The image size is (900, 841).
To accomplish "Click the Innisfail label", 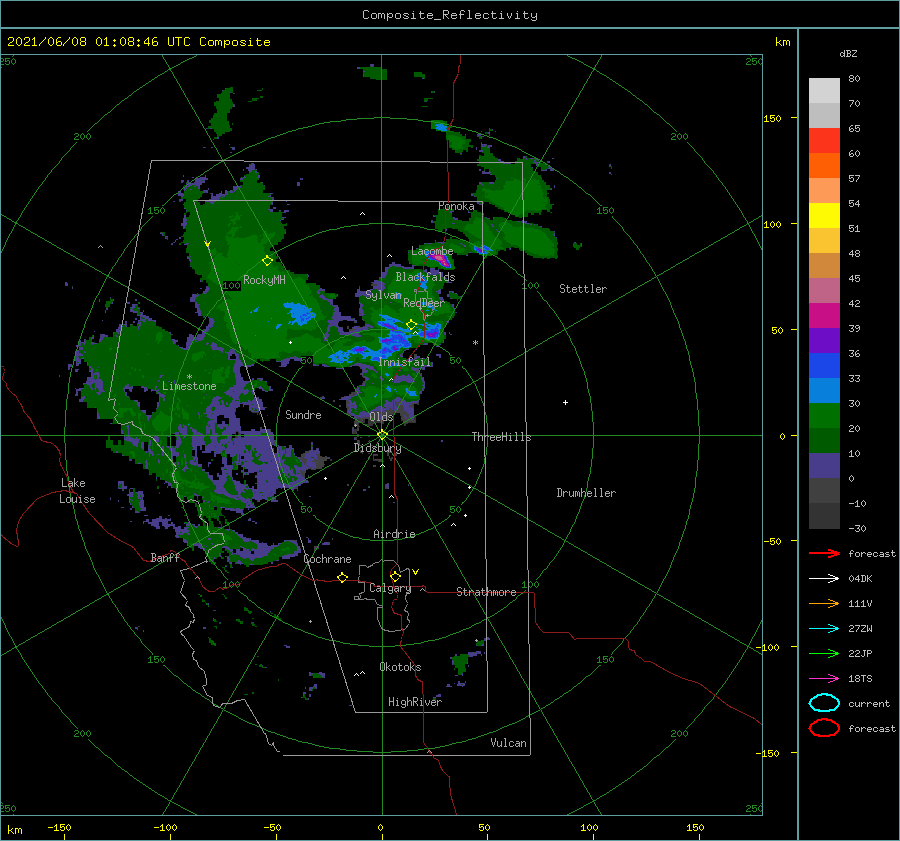I will pos(405,362).
